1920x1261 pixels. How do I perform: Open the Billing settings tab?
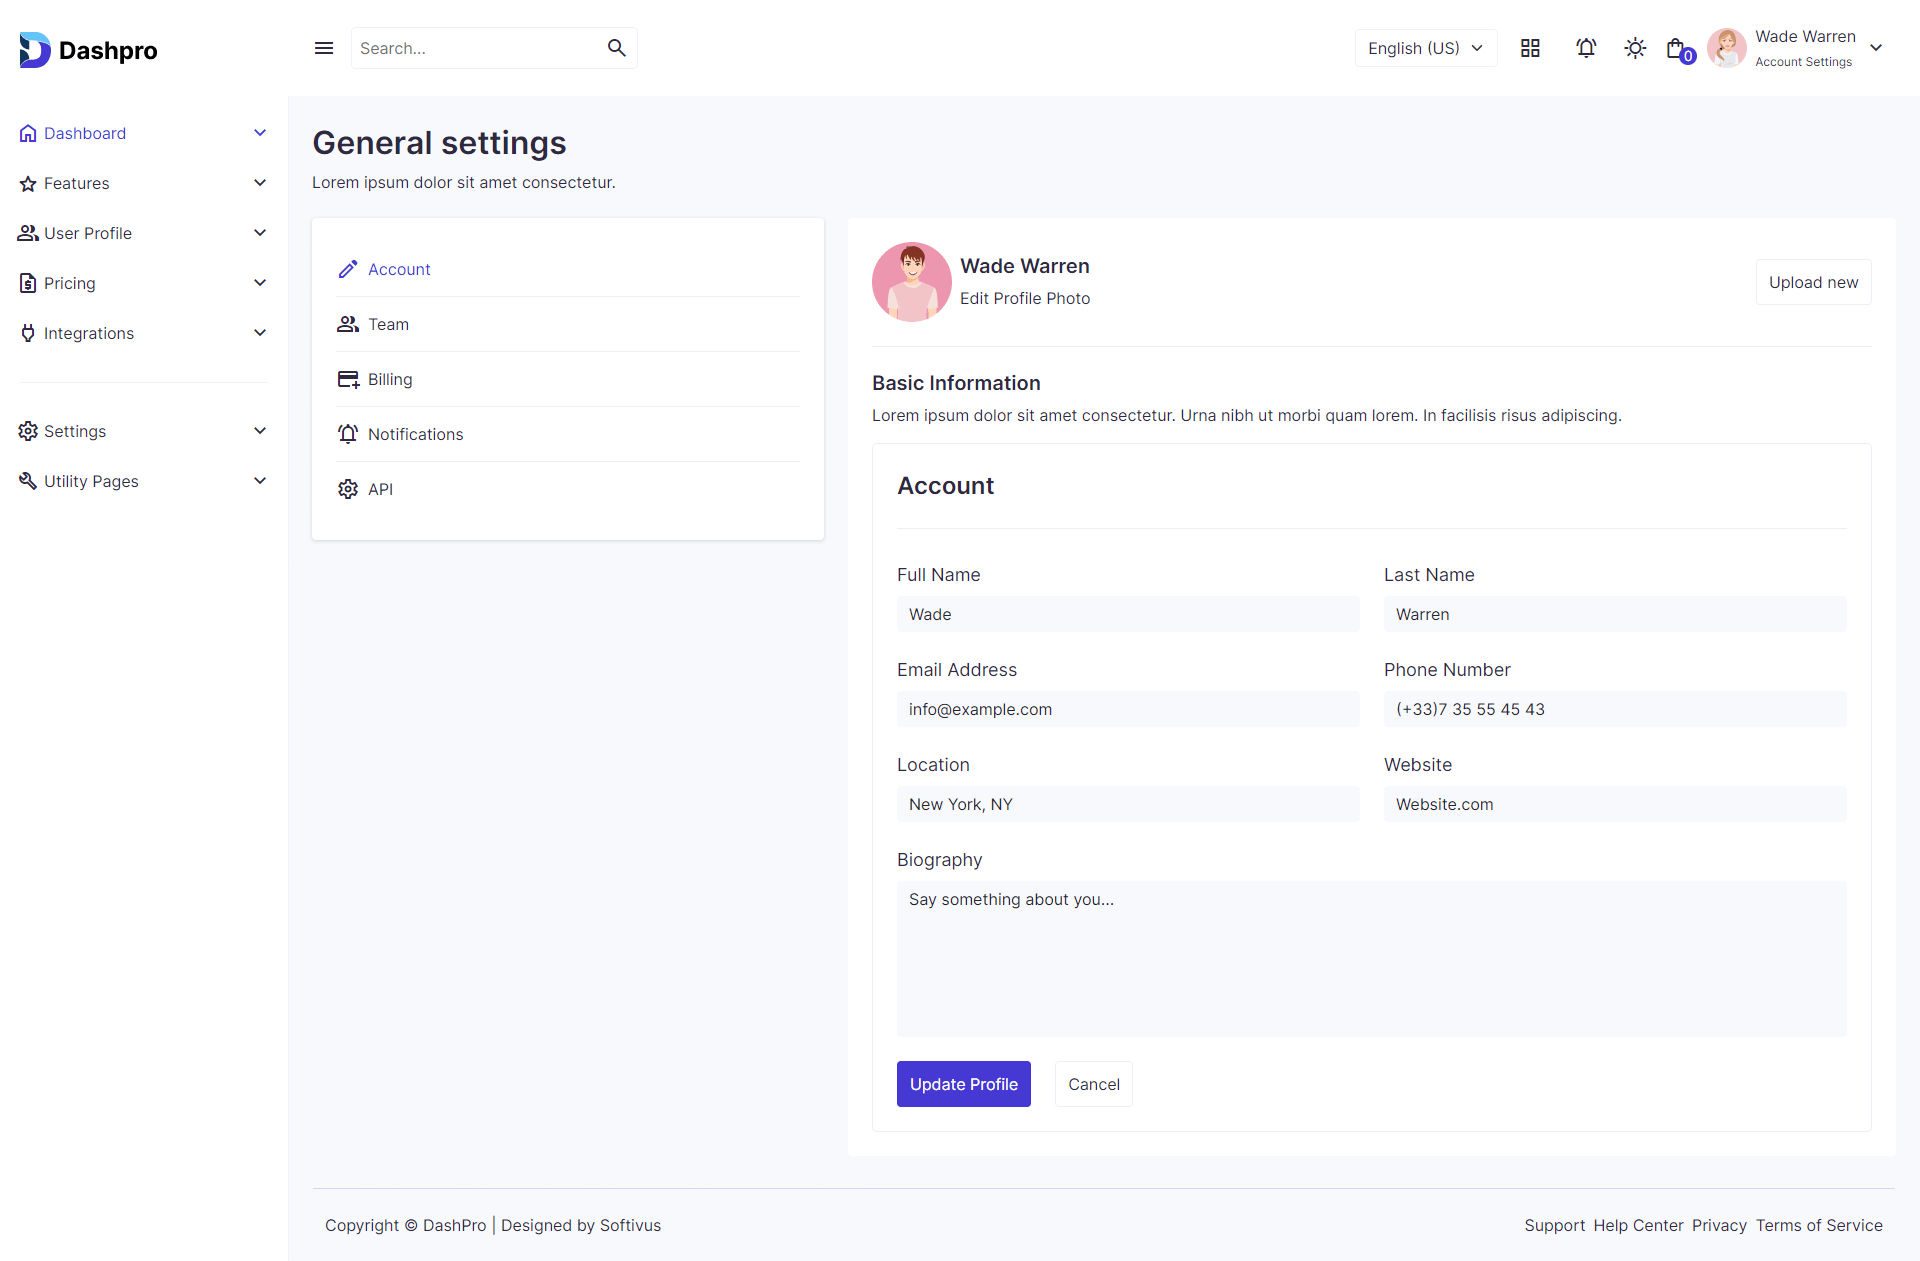click(390, 379)
